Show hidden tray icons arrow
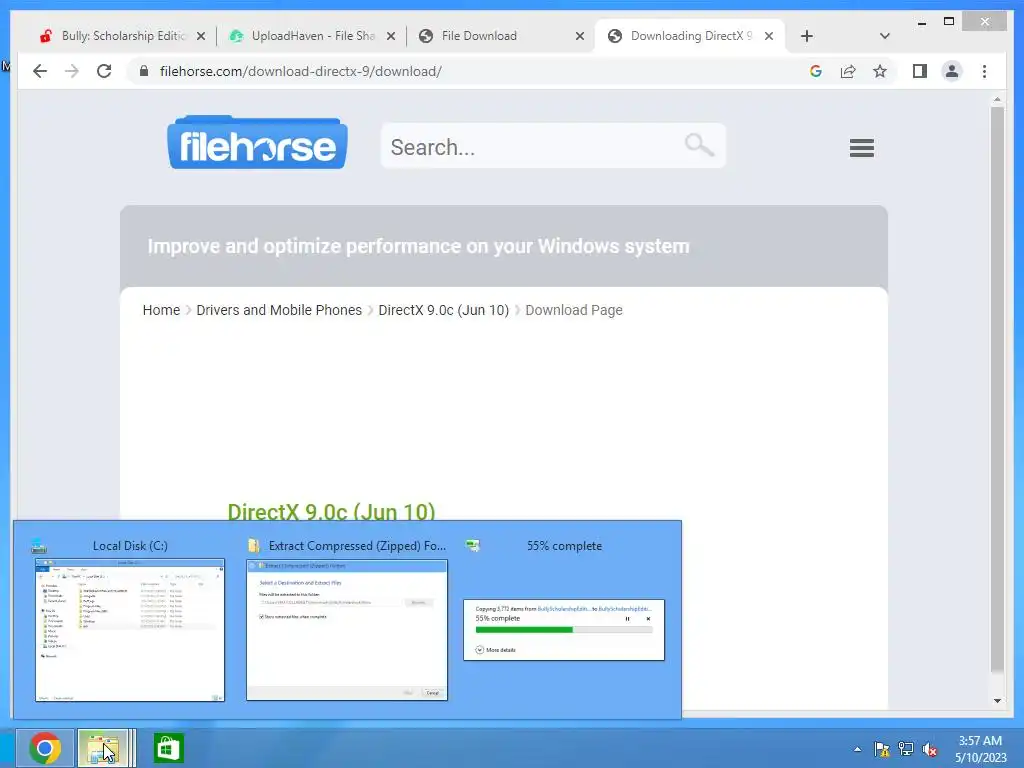The height and width of the screenshot is (768, 1024). click(857, 749)
